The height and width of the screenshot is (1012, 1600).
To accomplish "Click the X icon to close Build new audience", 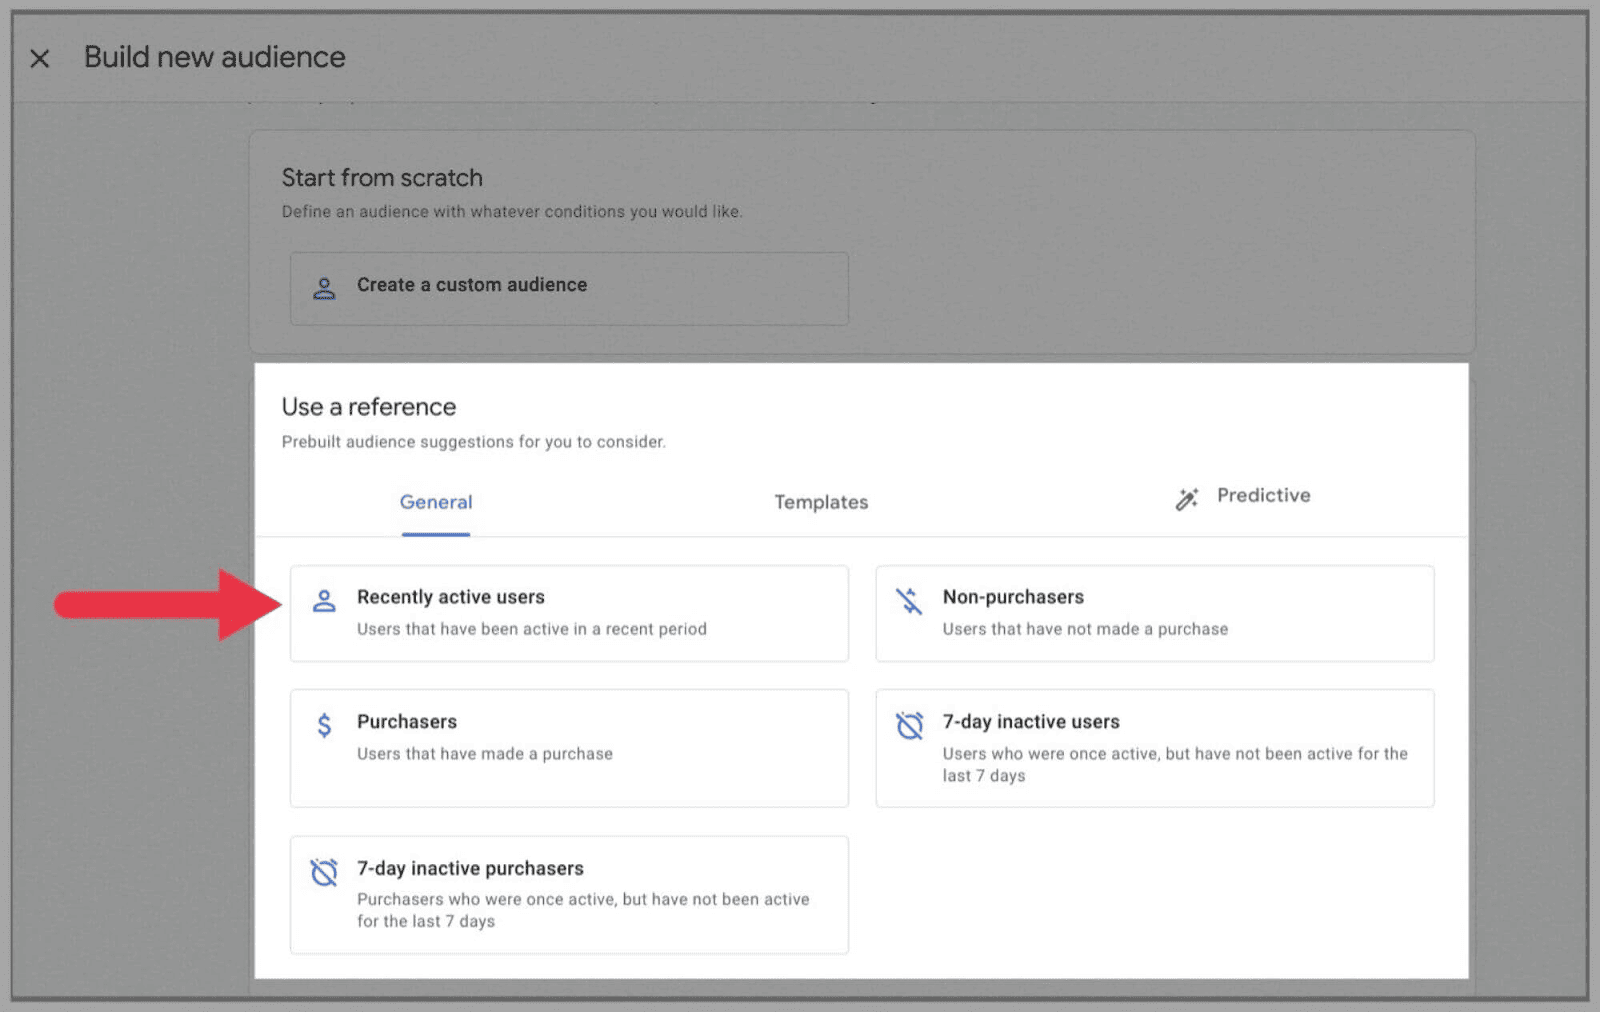I will [x=40, y=58].
